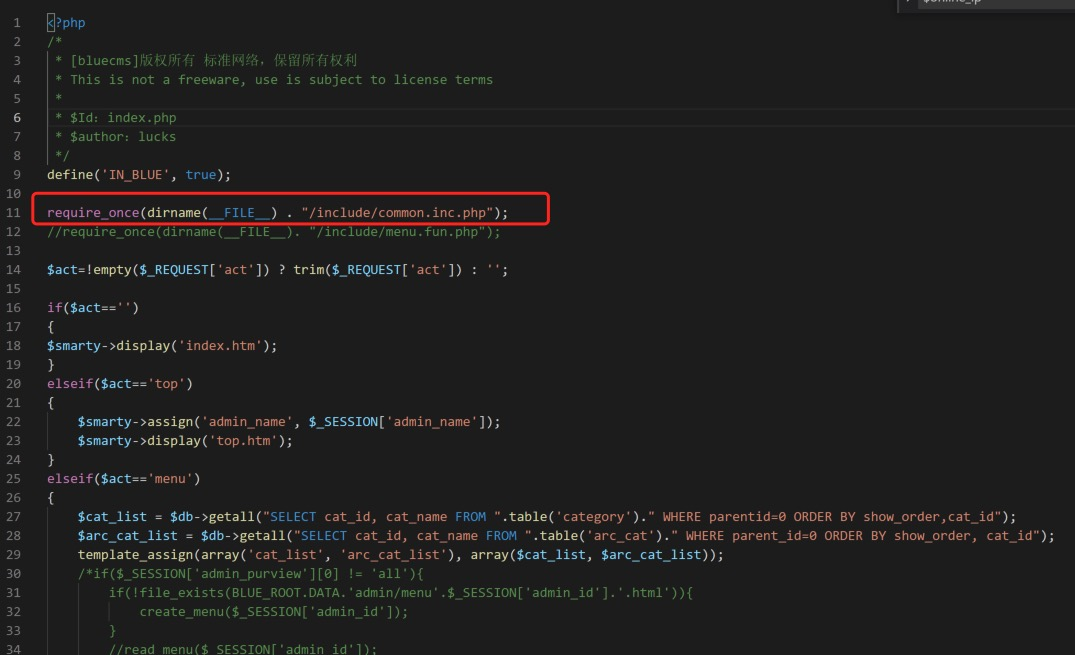Click line number 31 in the gutter

coord(14,593)
